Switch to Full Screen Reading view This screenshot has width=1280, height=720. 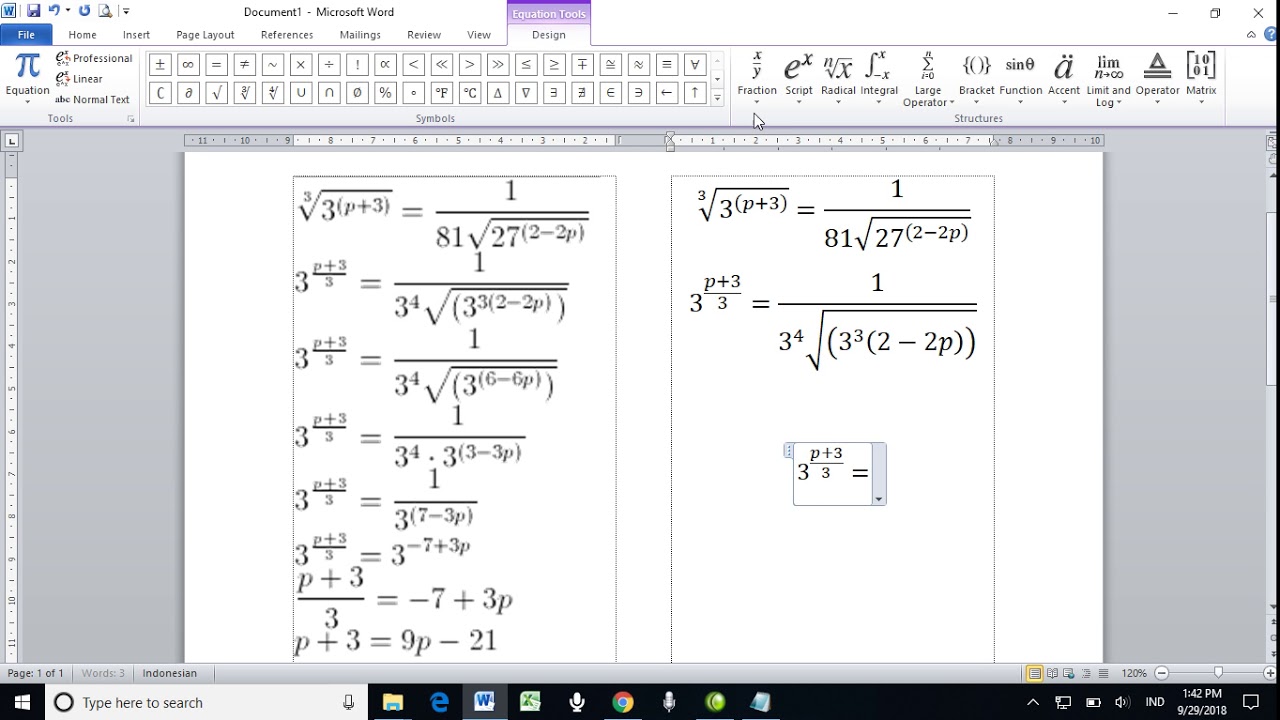[1052, 674]
